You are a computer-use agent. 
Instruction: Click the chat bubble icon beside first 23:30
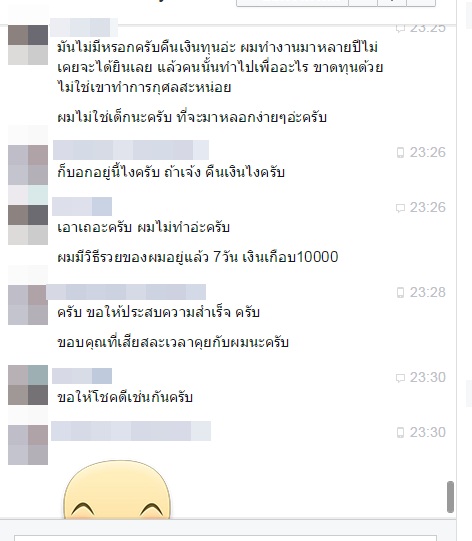click(400, 378)
